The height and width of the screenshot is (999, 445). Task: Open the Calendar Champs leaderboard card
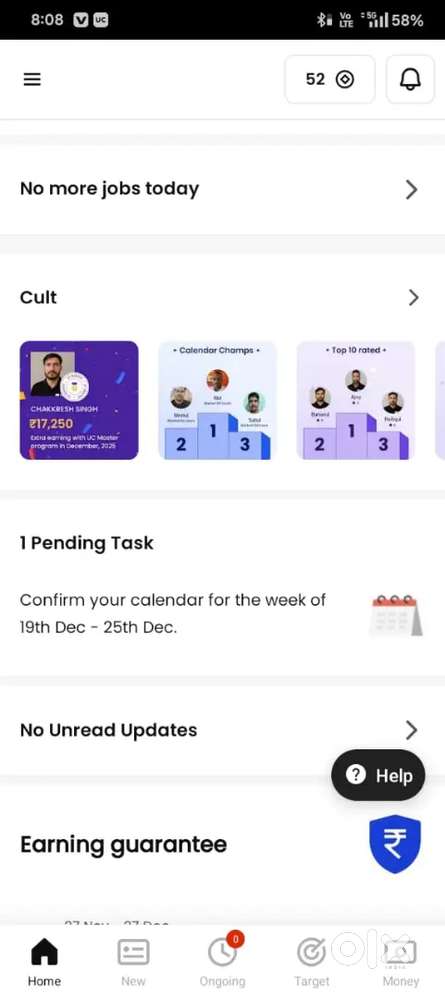(217, 400)
